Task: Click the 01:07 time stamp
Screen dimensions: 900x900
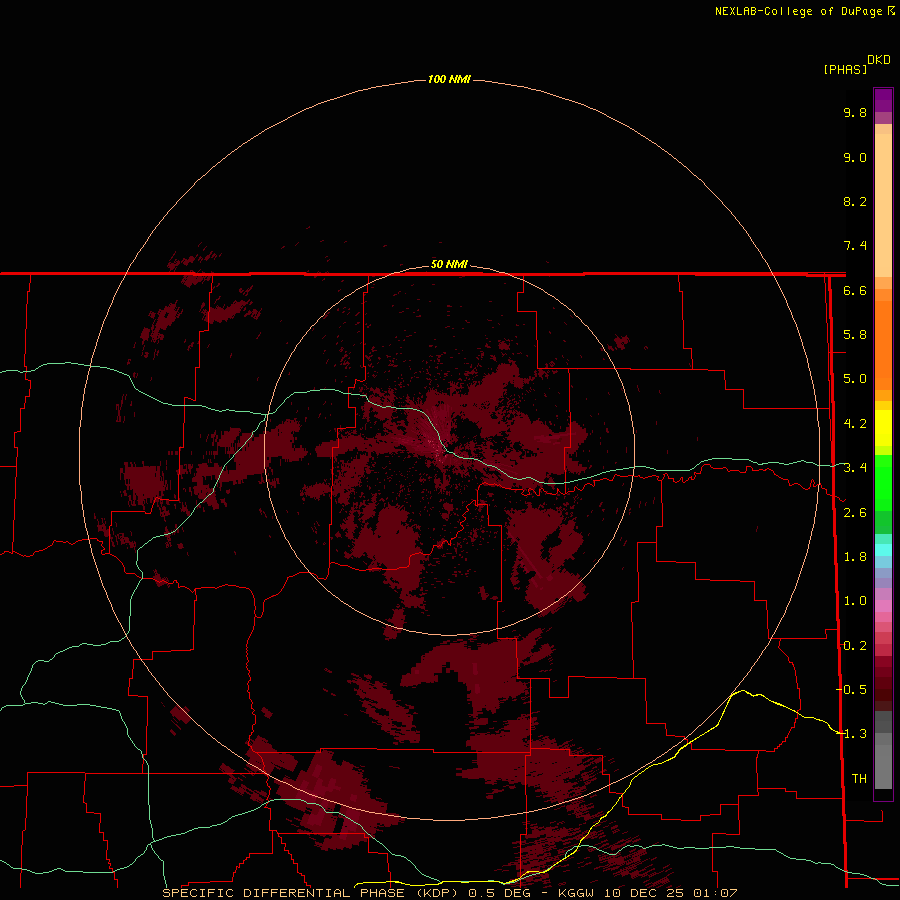Action: point(715,893)
